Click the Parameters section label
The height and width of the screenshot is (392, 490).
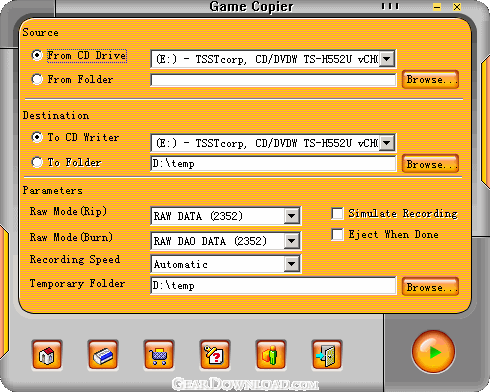pos(52,191)
